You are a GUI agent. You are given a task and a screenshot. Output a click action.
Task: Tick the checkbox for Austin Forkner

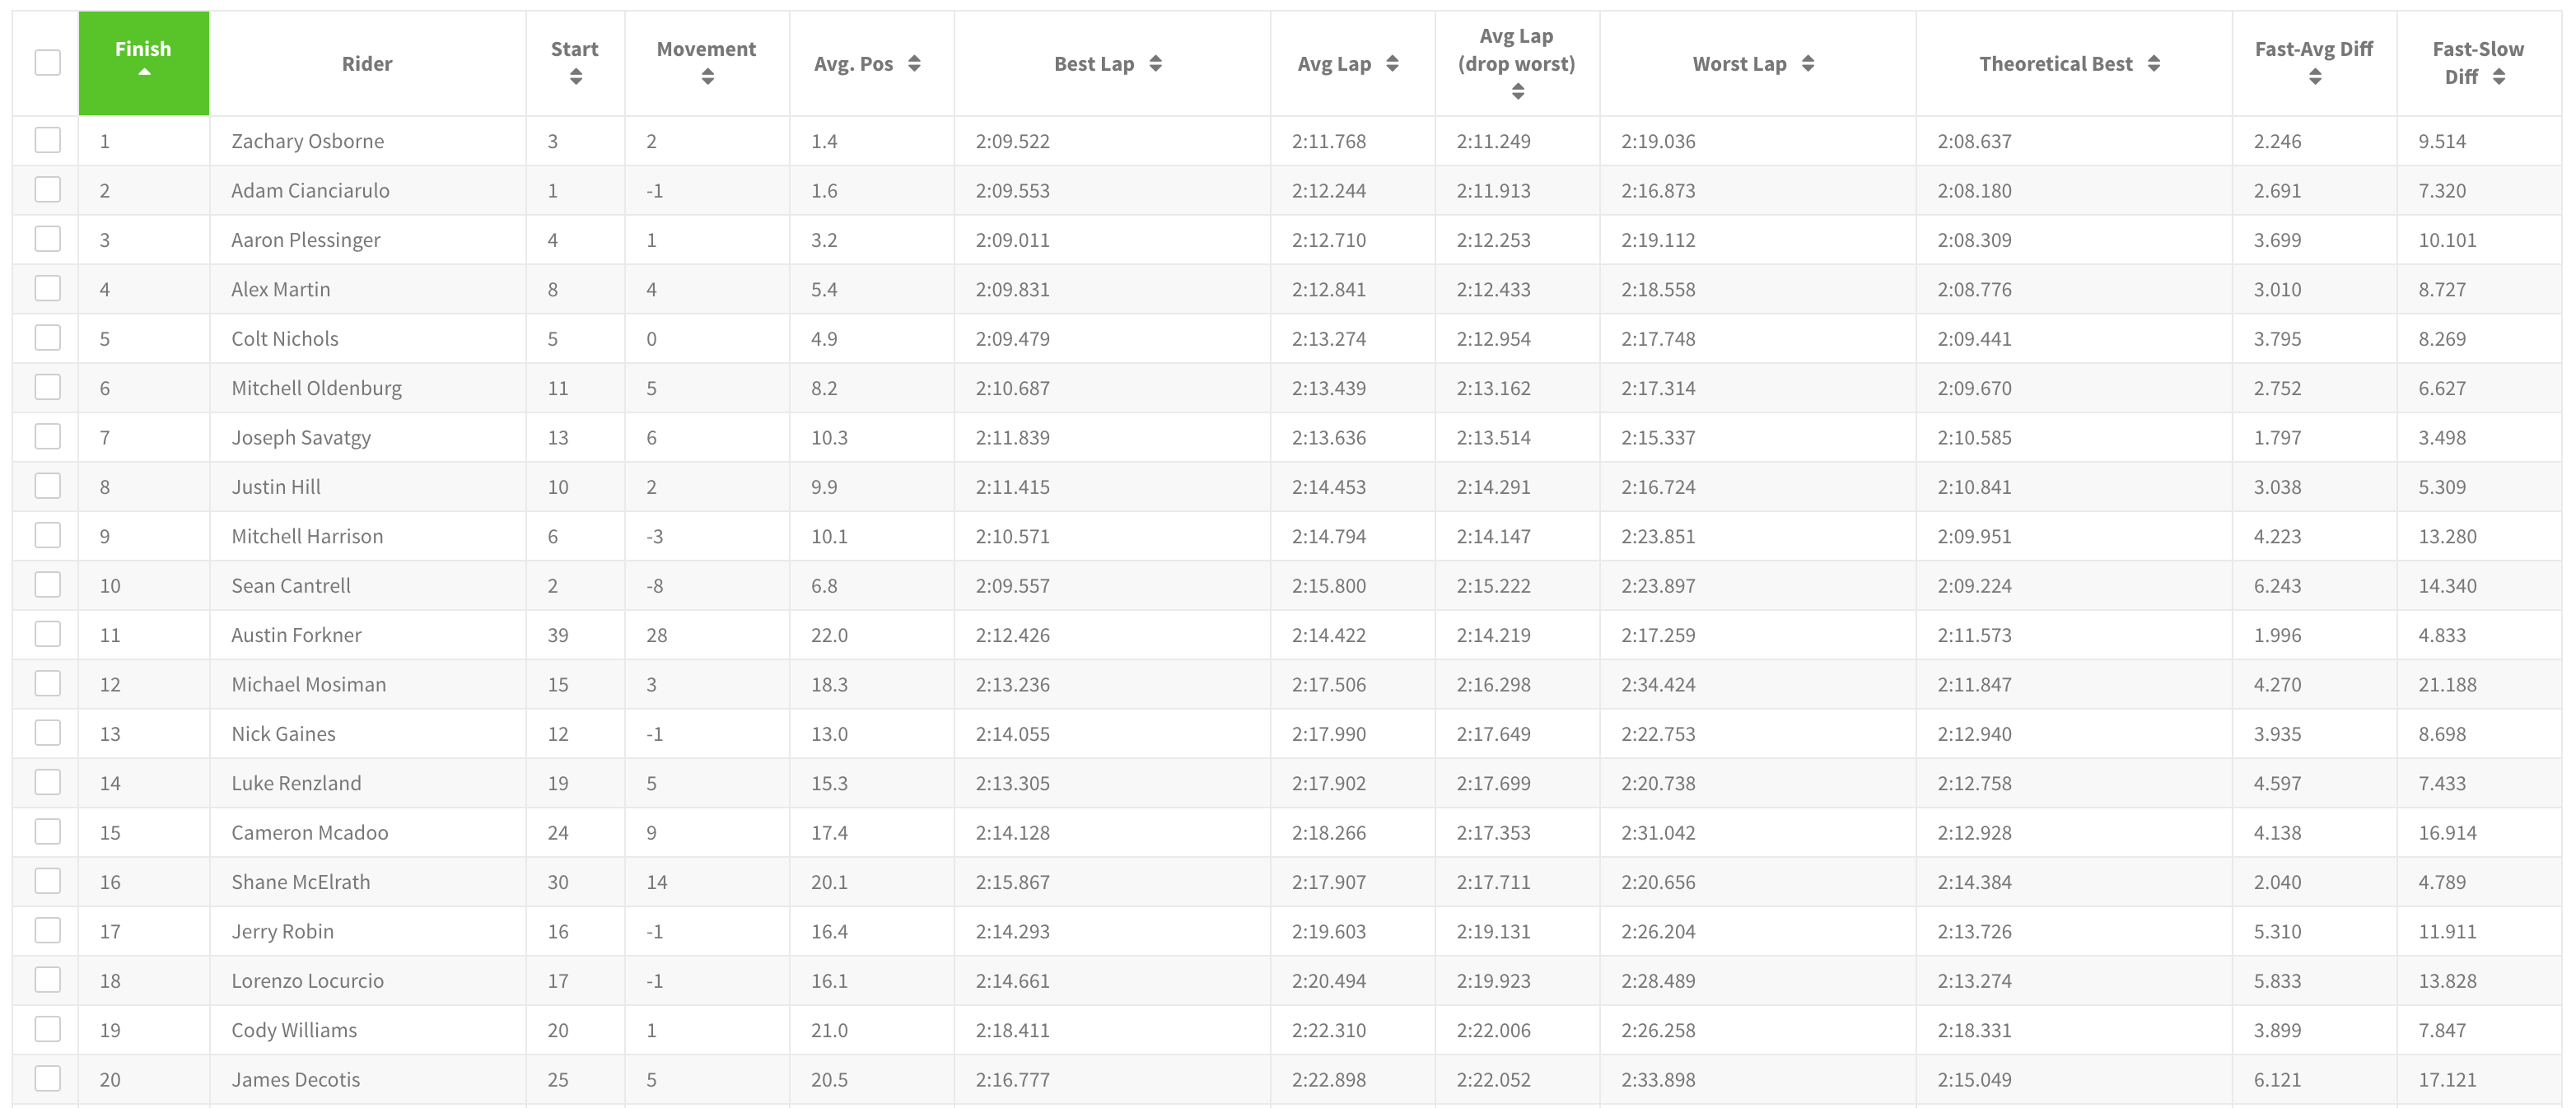[x=47, y=634]
